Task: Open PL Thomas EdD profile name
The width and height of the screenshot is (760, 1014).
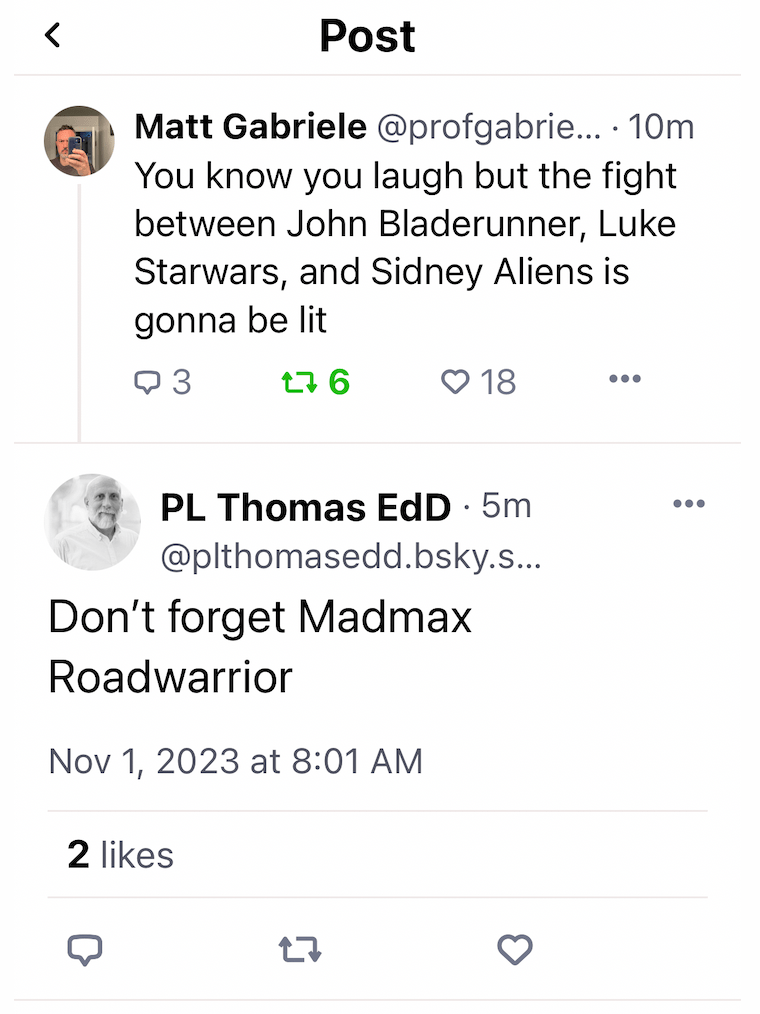Action: [x=306, y=508]
